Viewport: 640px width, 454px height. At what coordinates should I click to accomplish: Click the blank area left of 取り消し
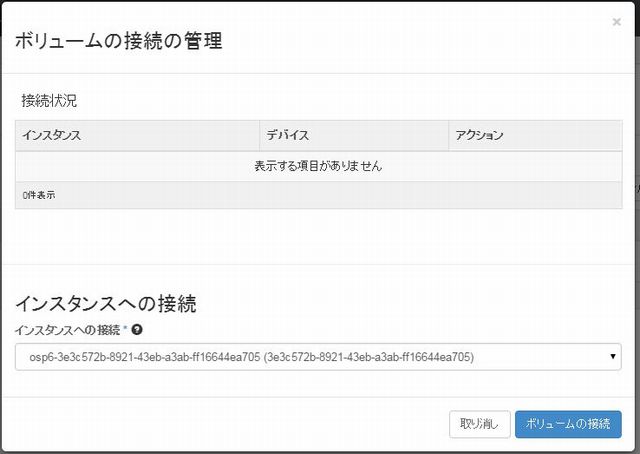click(x=230, y=424)
